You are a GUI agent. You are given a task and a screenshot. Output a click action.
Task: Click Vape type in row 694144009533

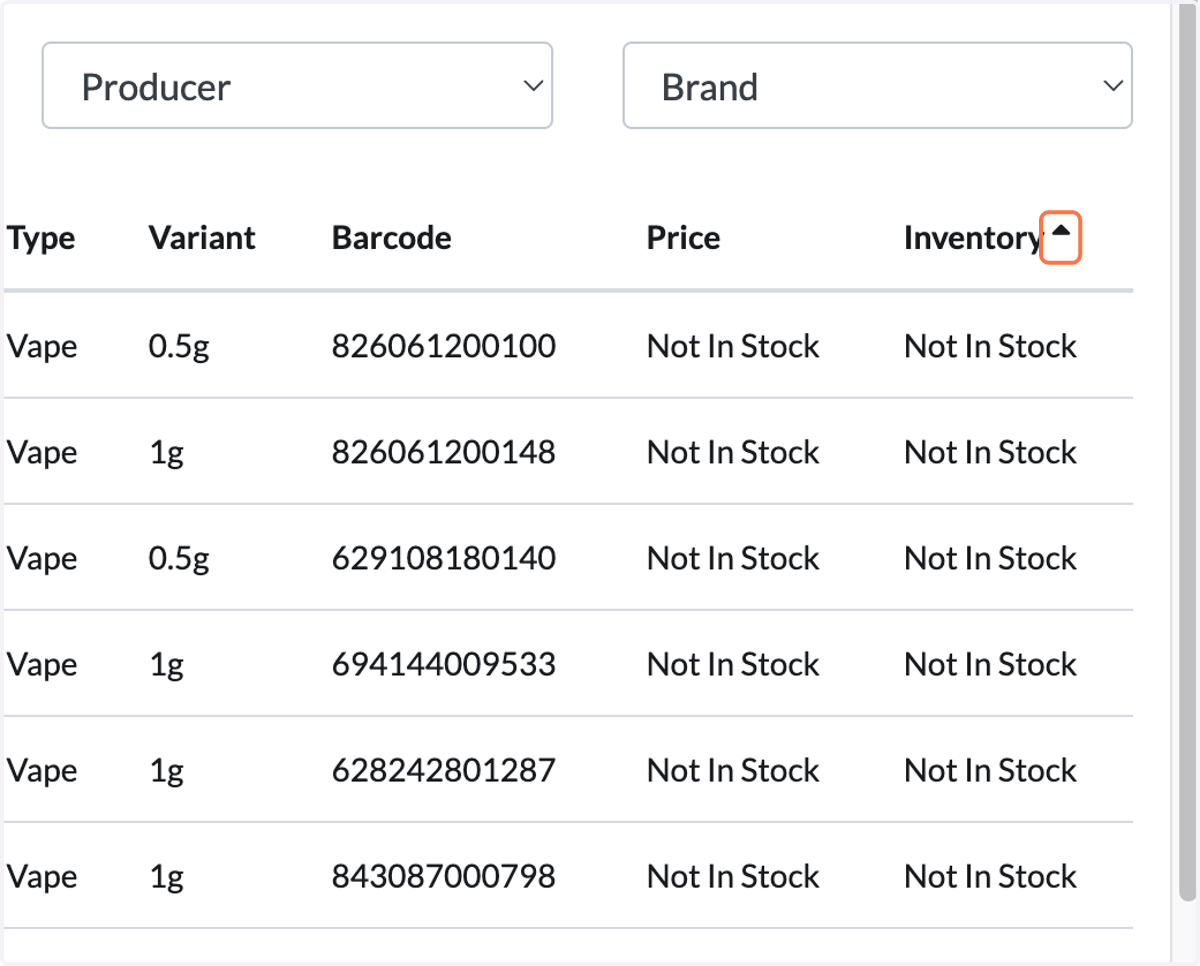point(42,665)
